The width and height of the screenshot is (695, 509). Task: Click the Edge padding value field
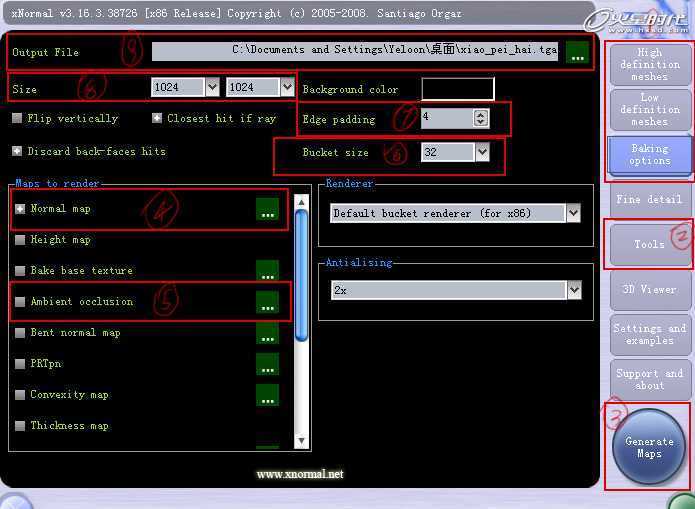447,118
